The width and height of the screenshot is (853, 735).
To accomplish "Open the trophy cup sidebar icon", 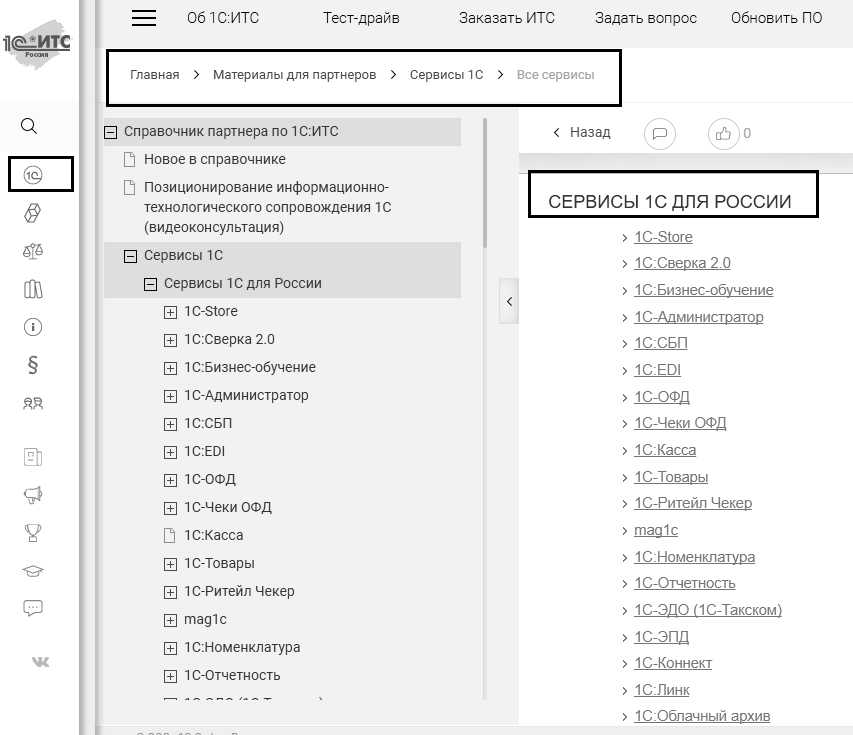I will coord(33,533).
